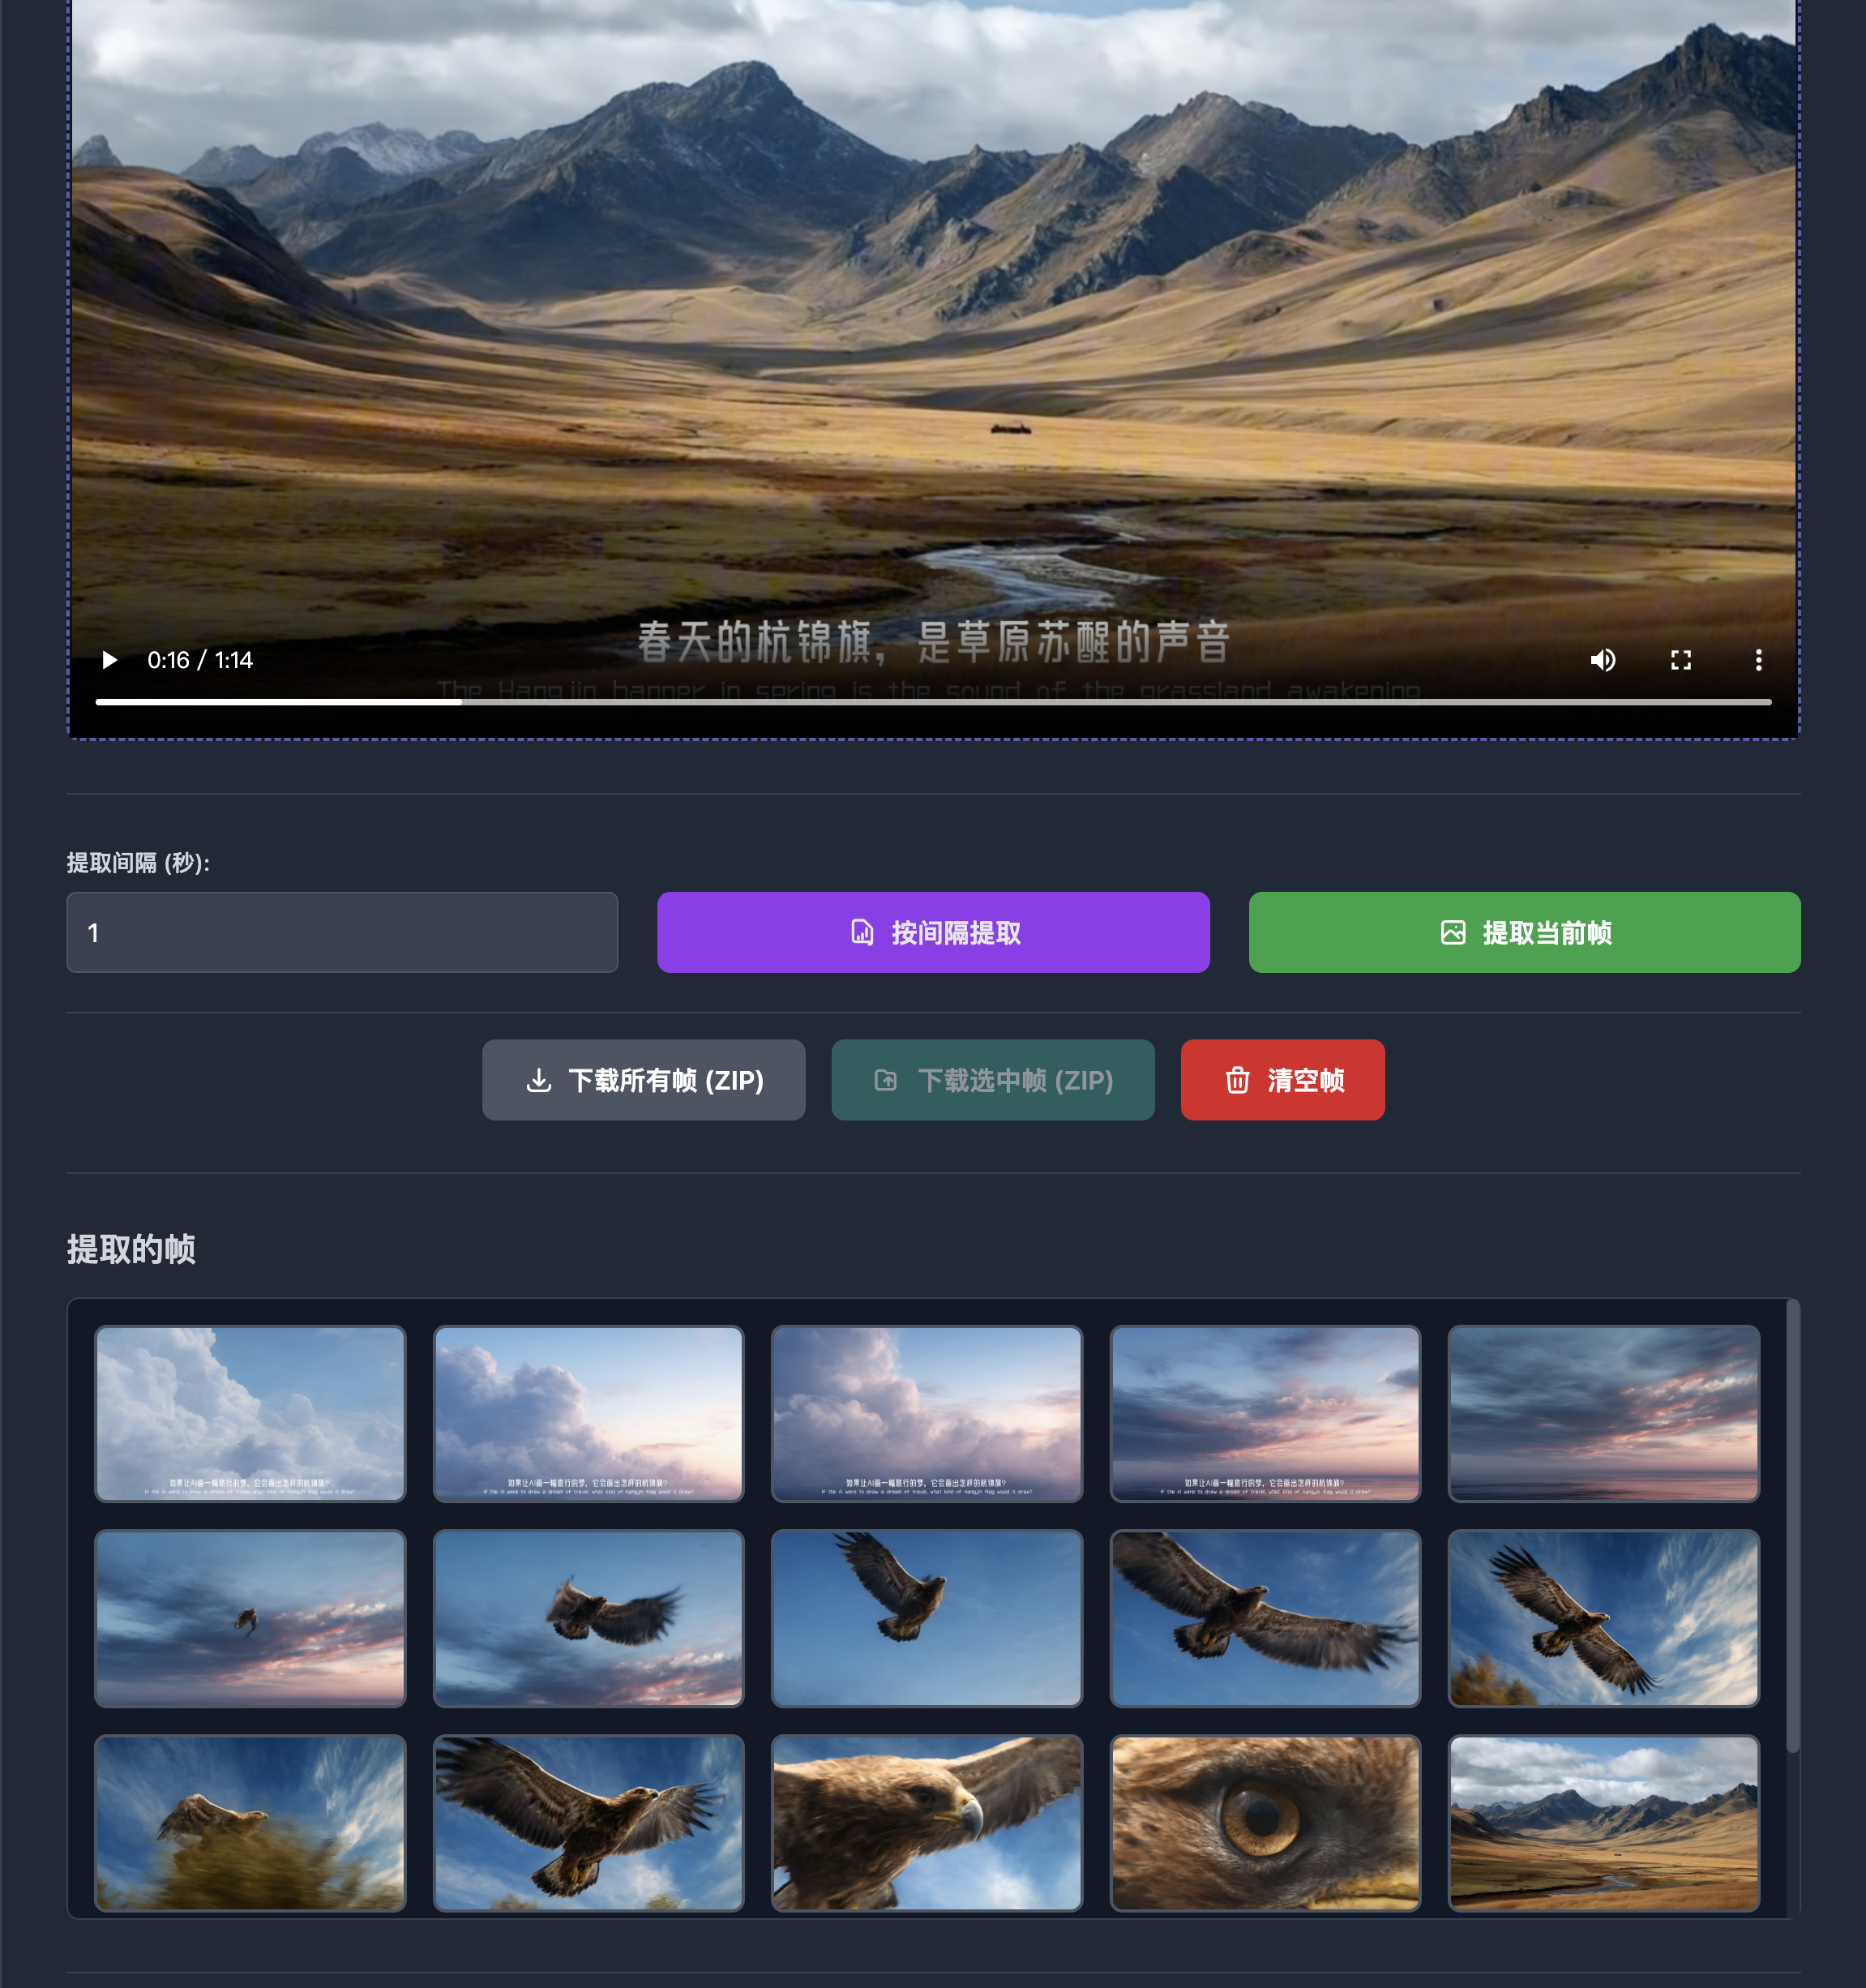Image resolution: width=1866 pixels, height=1988 pixels.
Task: Click the video timestamp 0:16 / 1:14
Action: point(200,660)
